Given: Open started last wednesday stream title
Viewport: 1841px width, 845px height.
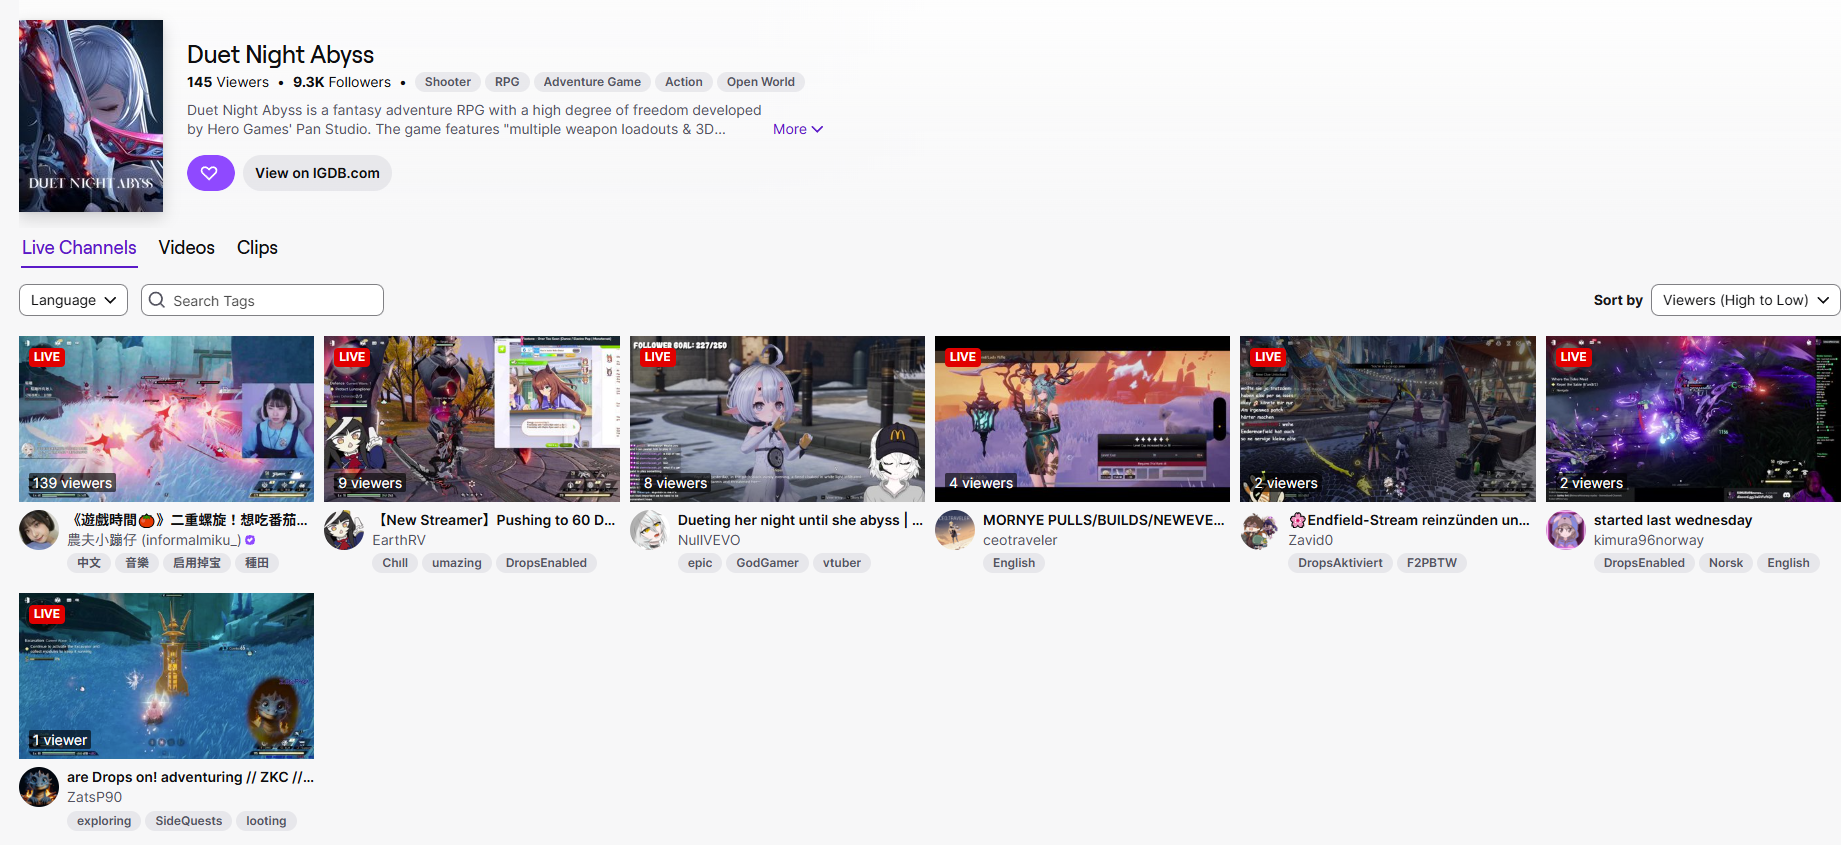Looking at the screenshot, I should [x=1673, y=520].
